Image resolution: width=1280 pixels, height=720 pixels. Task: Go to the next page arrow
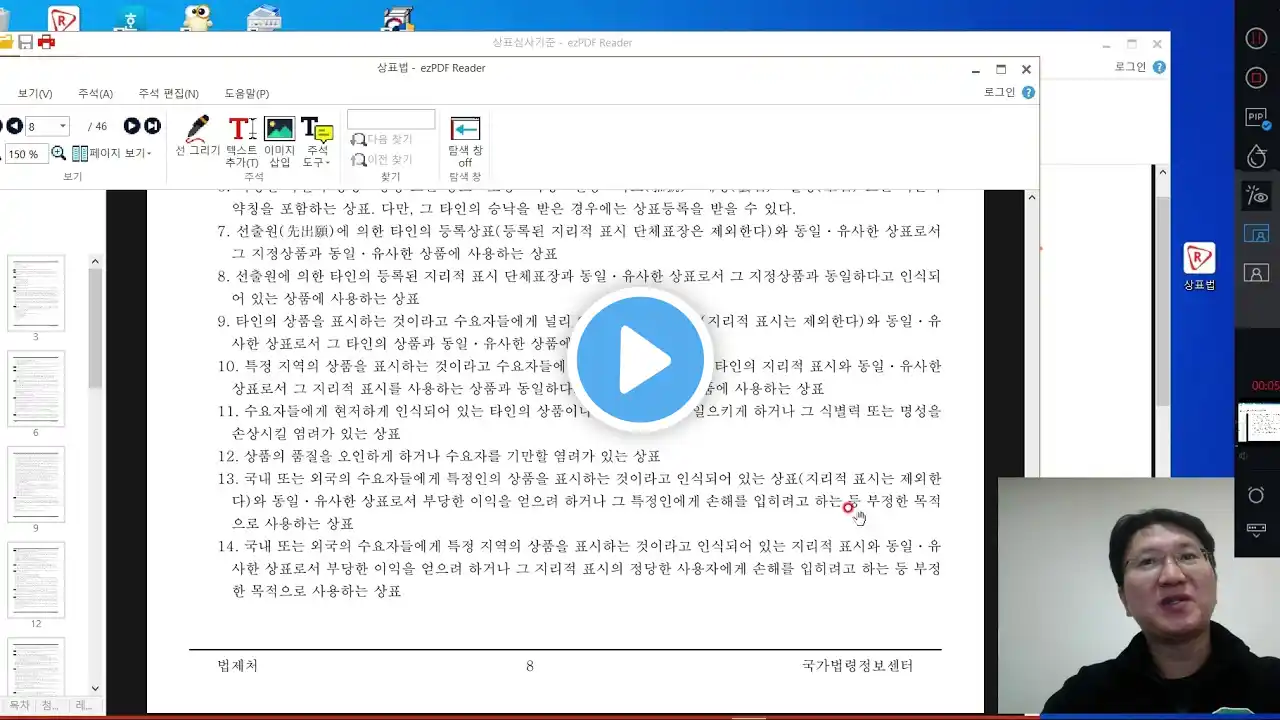132,126
